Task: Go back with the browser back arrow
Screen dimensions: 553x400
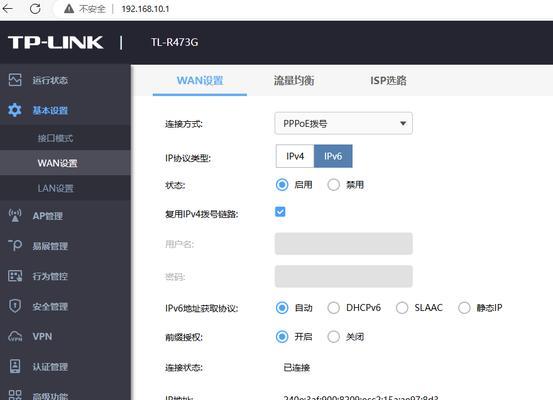Action: pos(8,8)
